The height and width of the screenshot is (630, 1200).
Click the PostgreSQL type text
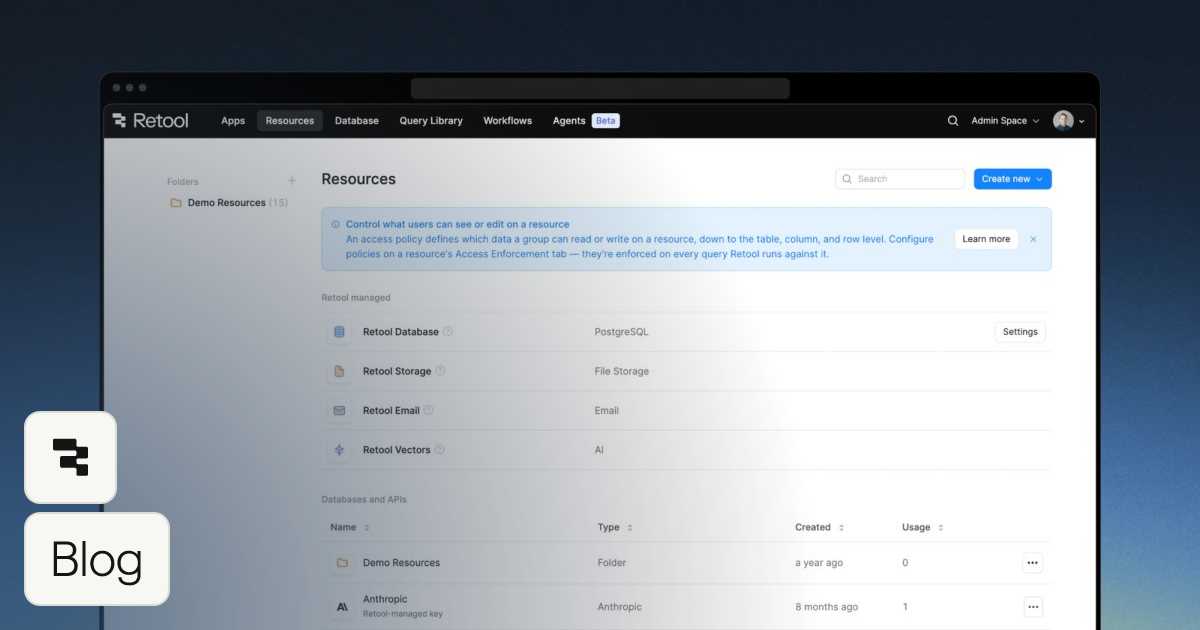point(621,332)
